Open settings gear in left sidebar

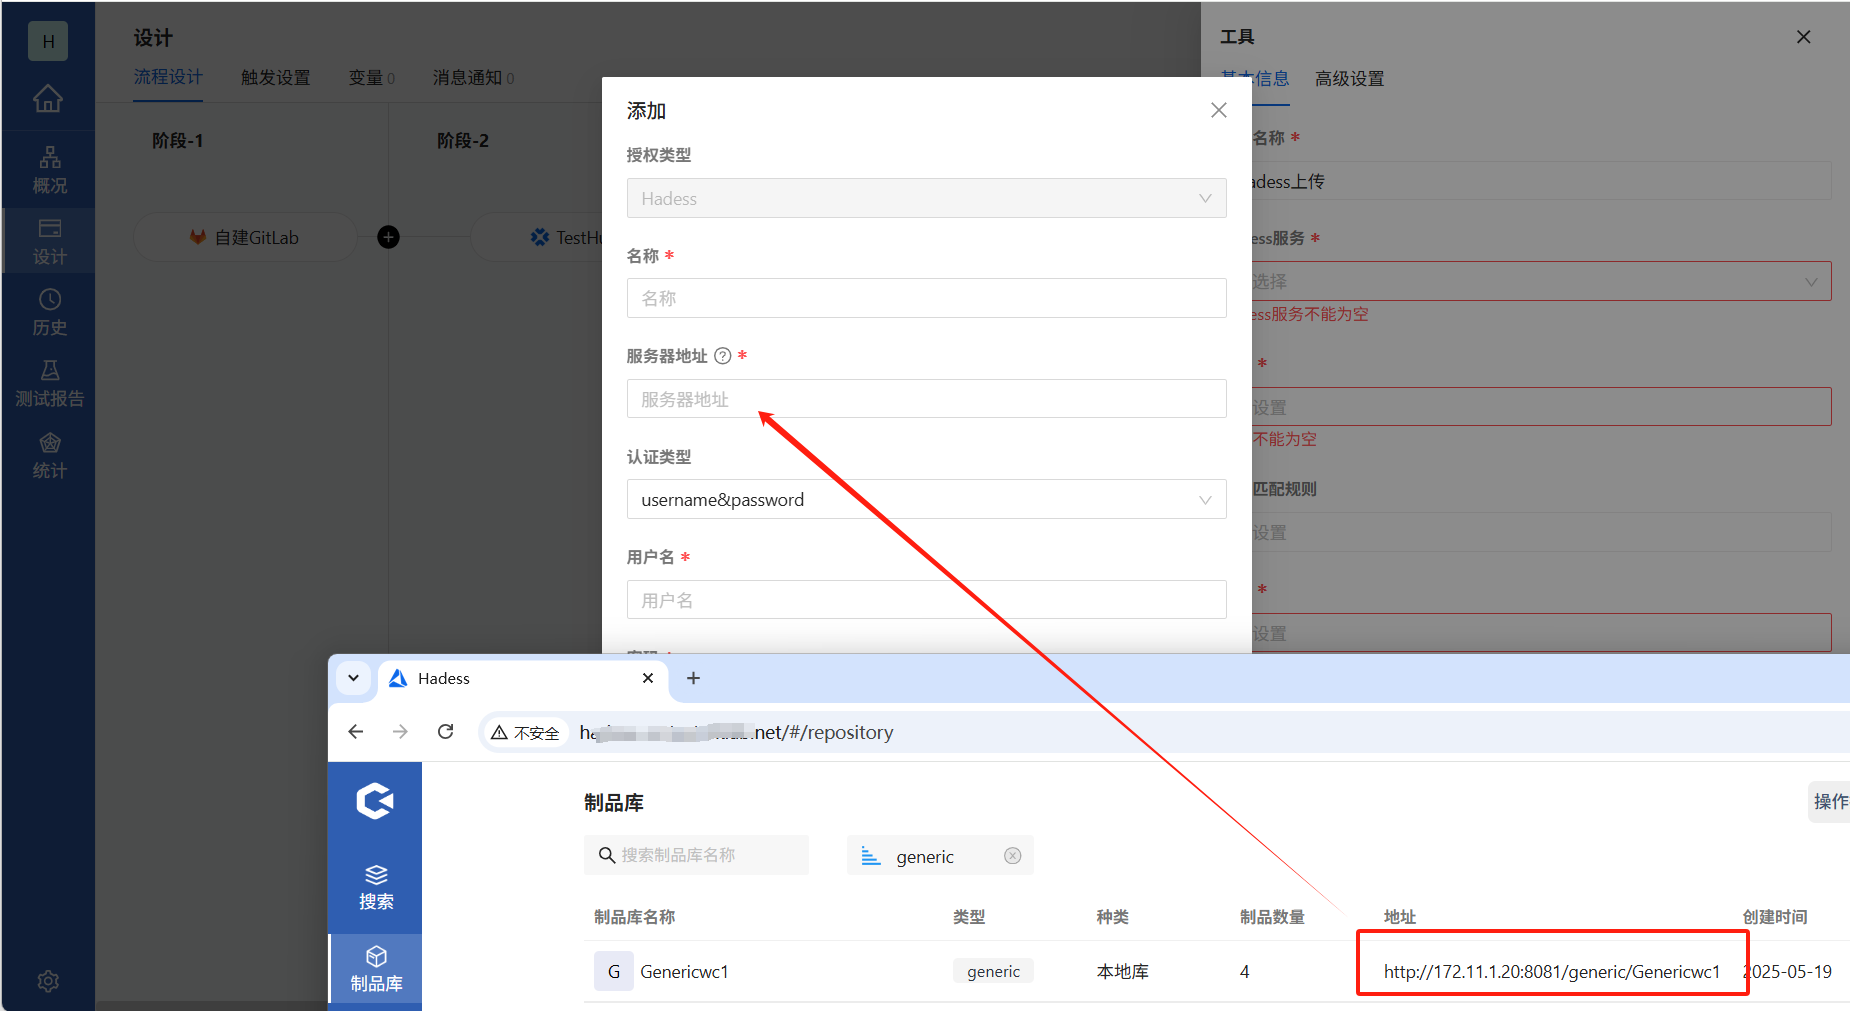(48, 981)
